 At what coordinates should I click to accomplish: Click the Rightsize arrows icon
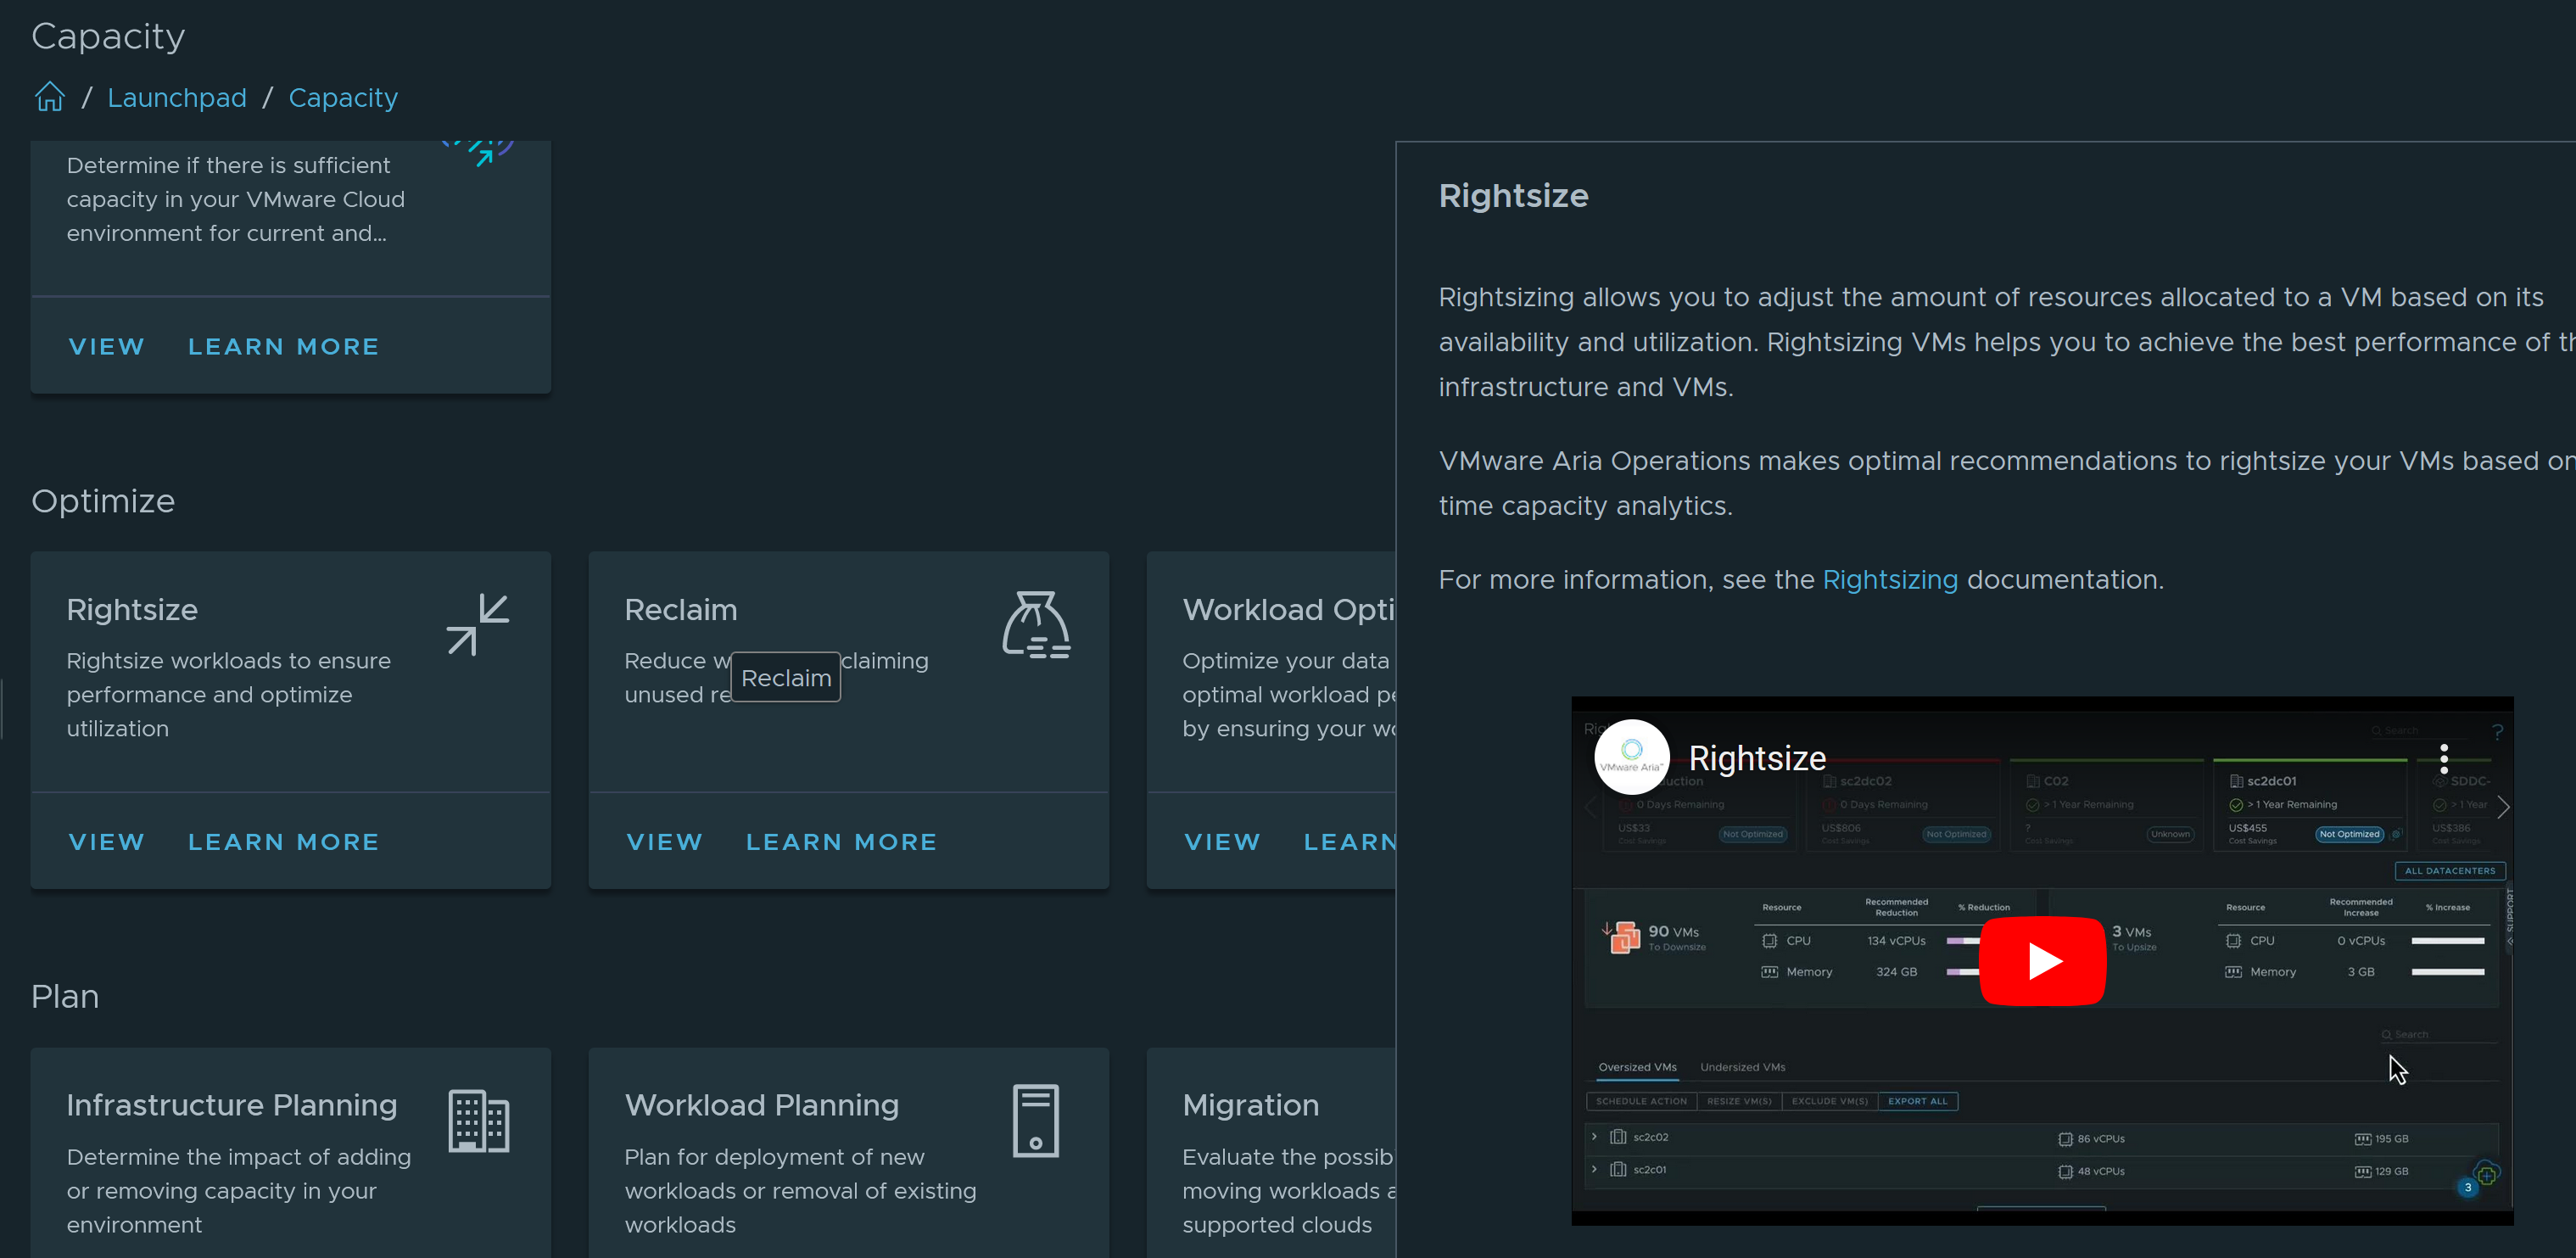[x=477, y=625]
